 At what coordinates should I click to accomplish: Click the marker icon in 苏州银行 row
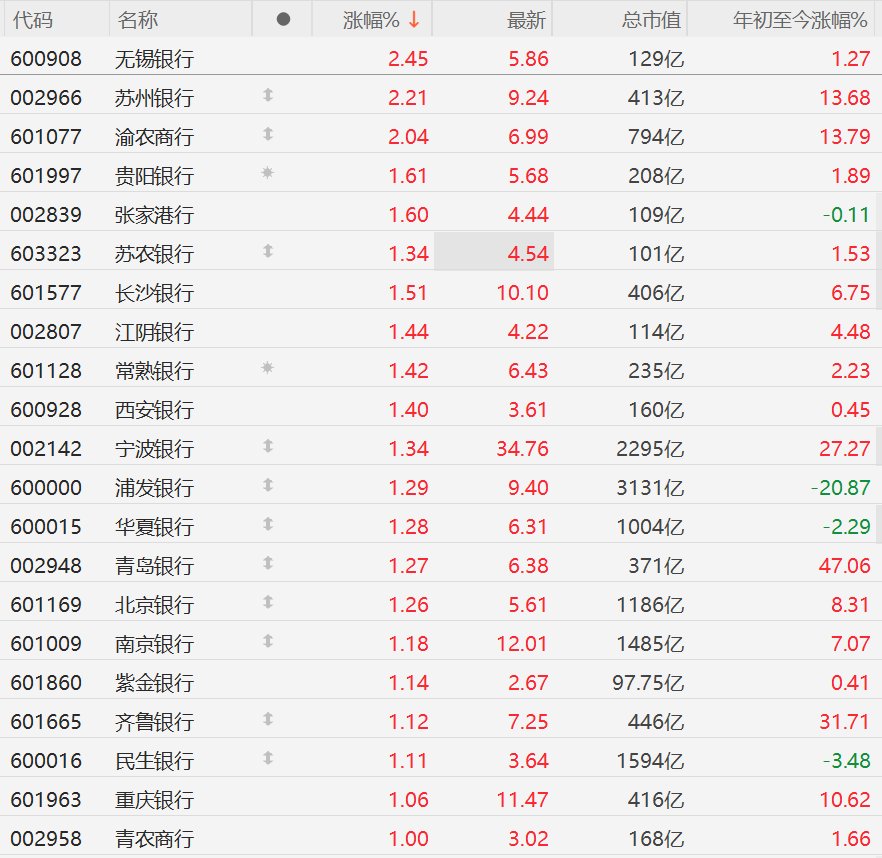click(x=268, y=95)
